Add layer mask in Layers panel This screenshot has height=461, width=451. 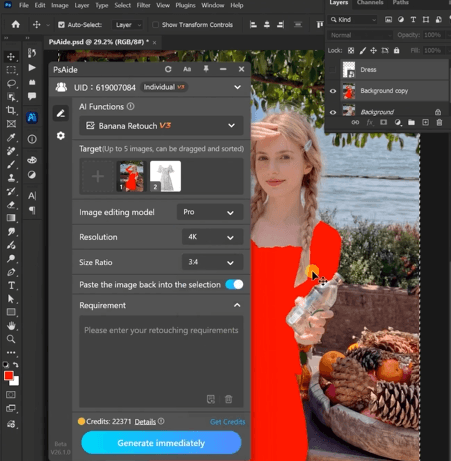tap(383, 122)
